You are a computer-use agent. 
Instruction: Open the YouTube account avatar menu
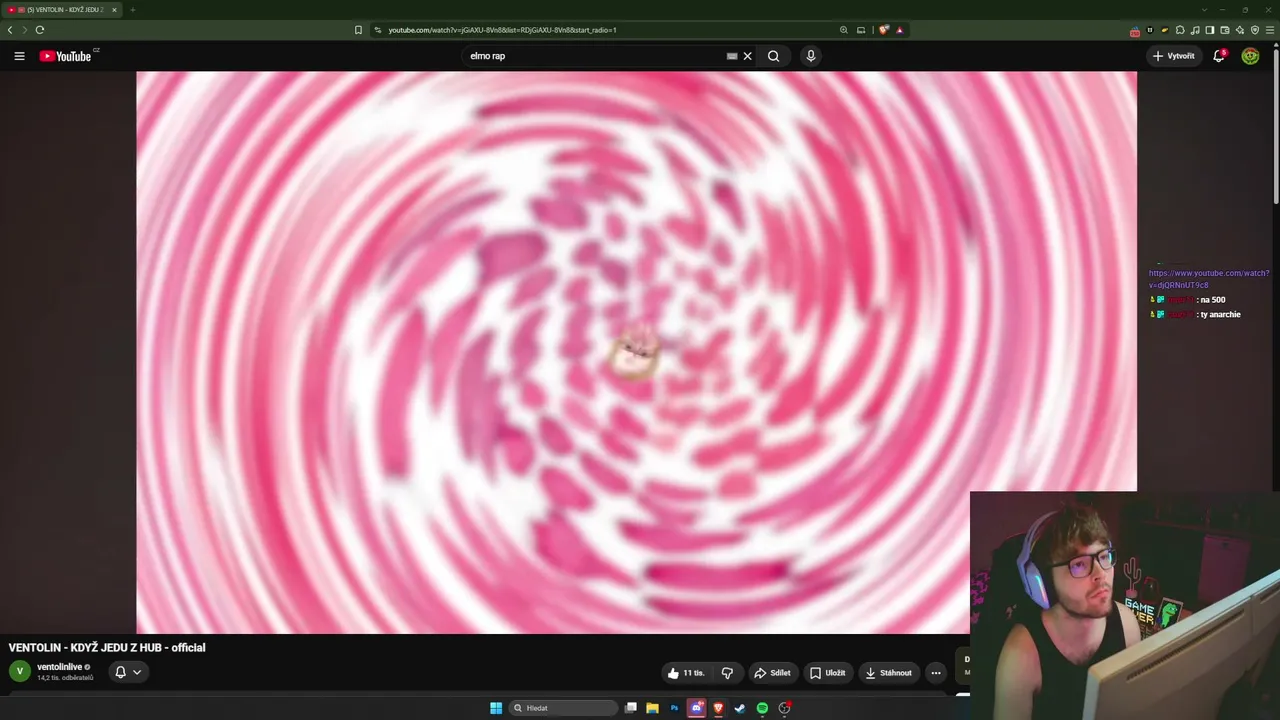click(1250, 56)
